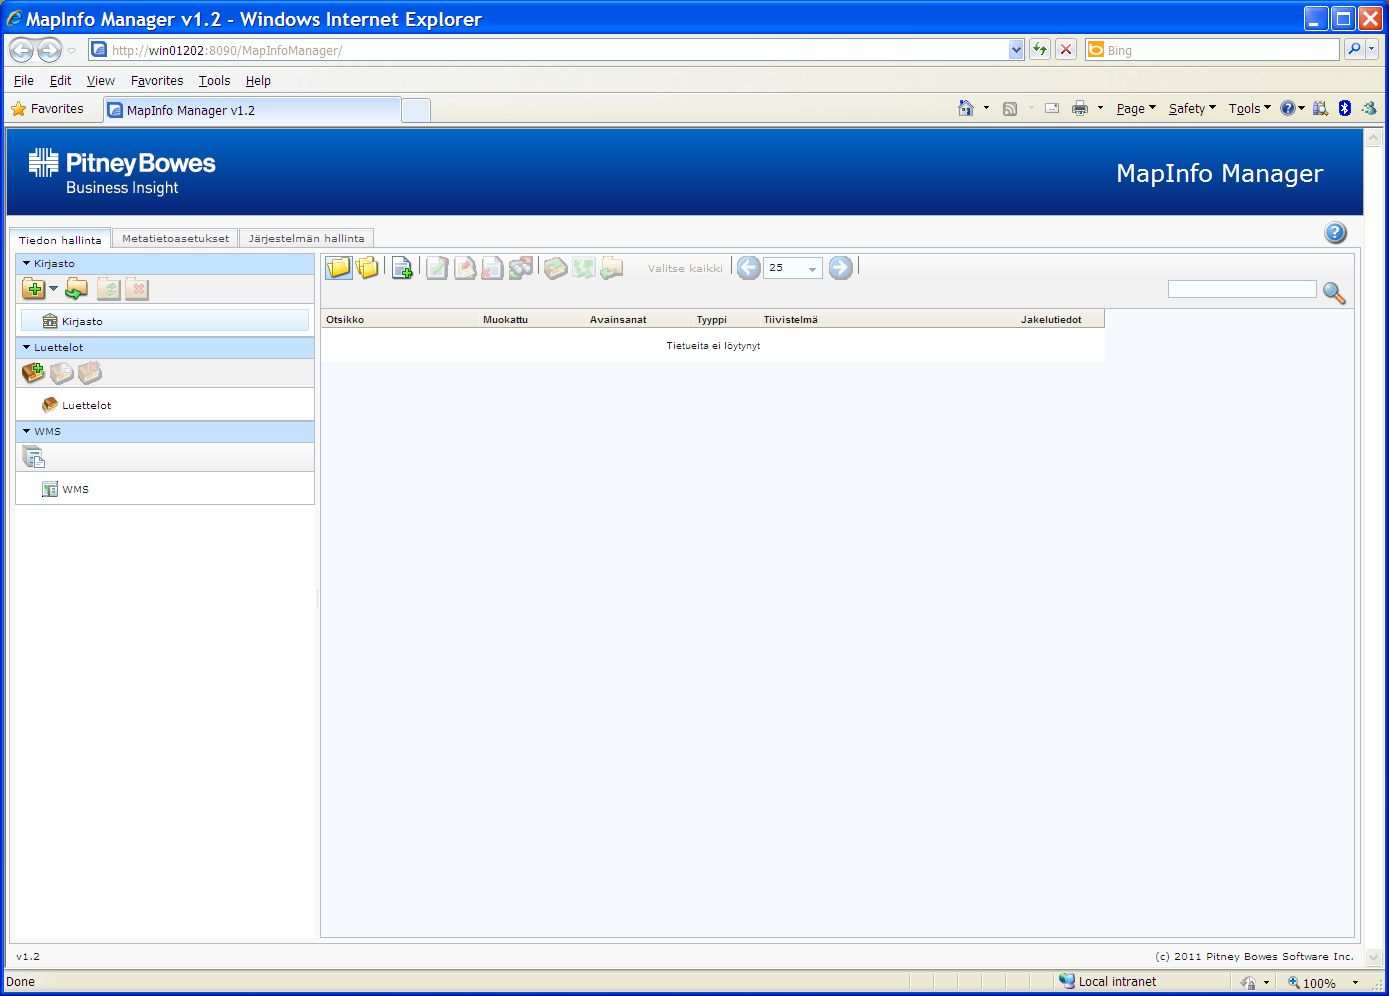Click the WMS server documents icon in WMS toolbar
The width and height of the screenshot is (1389, 996).
pos(34,457)
